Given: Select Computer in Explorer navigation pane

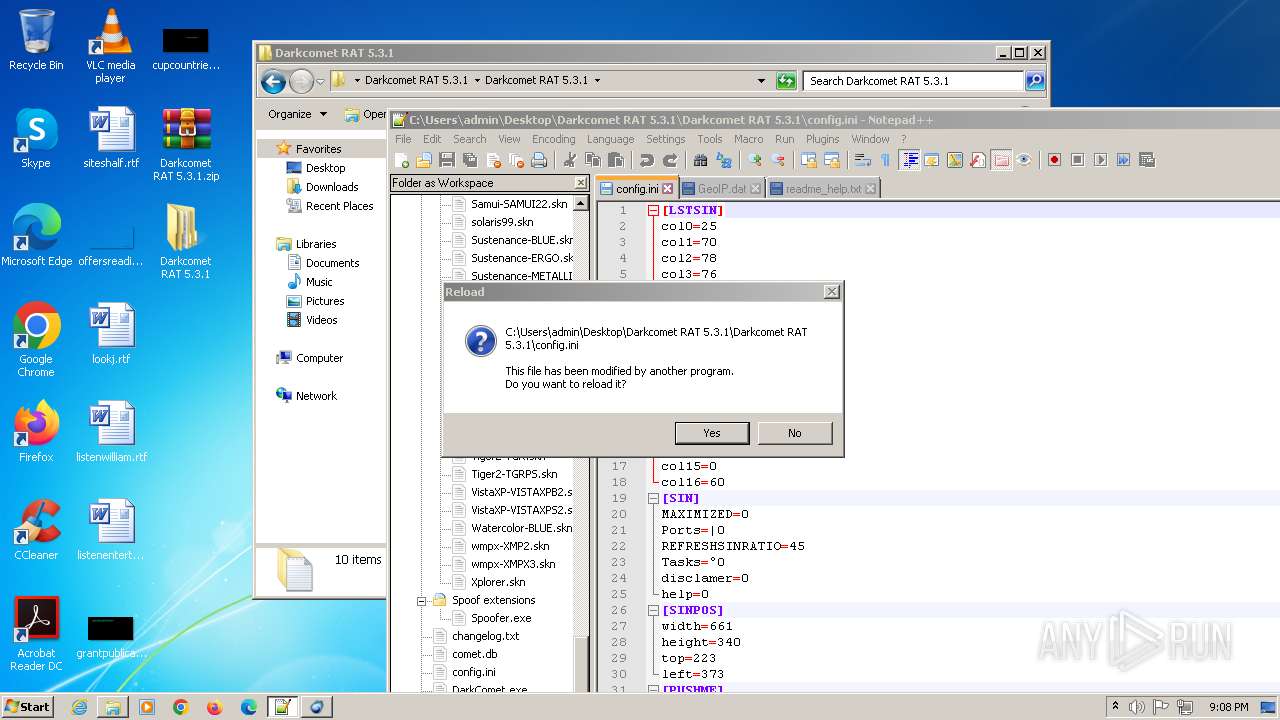Looking at the screenshot, I should pos(319,358).
